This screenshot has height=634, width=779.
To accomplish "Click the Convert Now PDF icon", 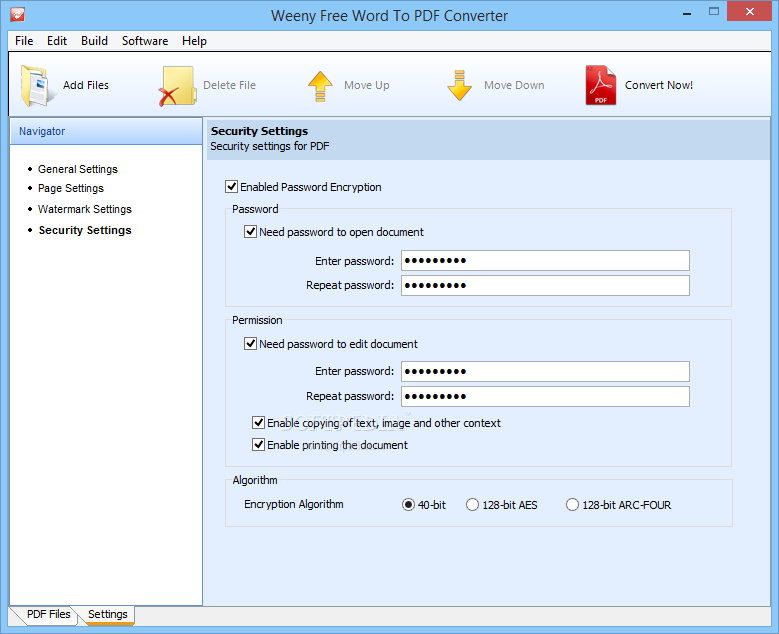I will tap(601, 85).
